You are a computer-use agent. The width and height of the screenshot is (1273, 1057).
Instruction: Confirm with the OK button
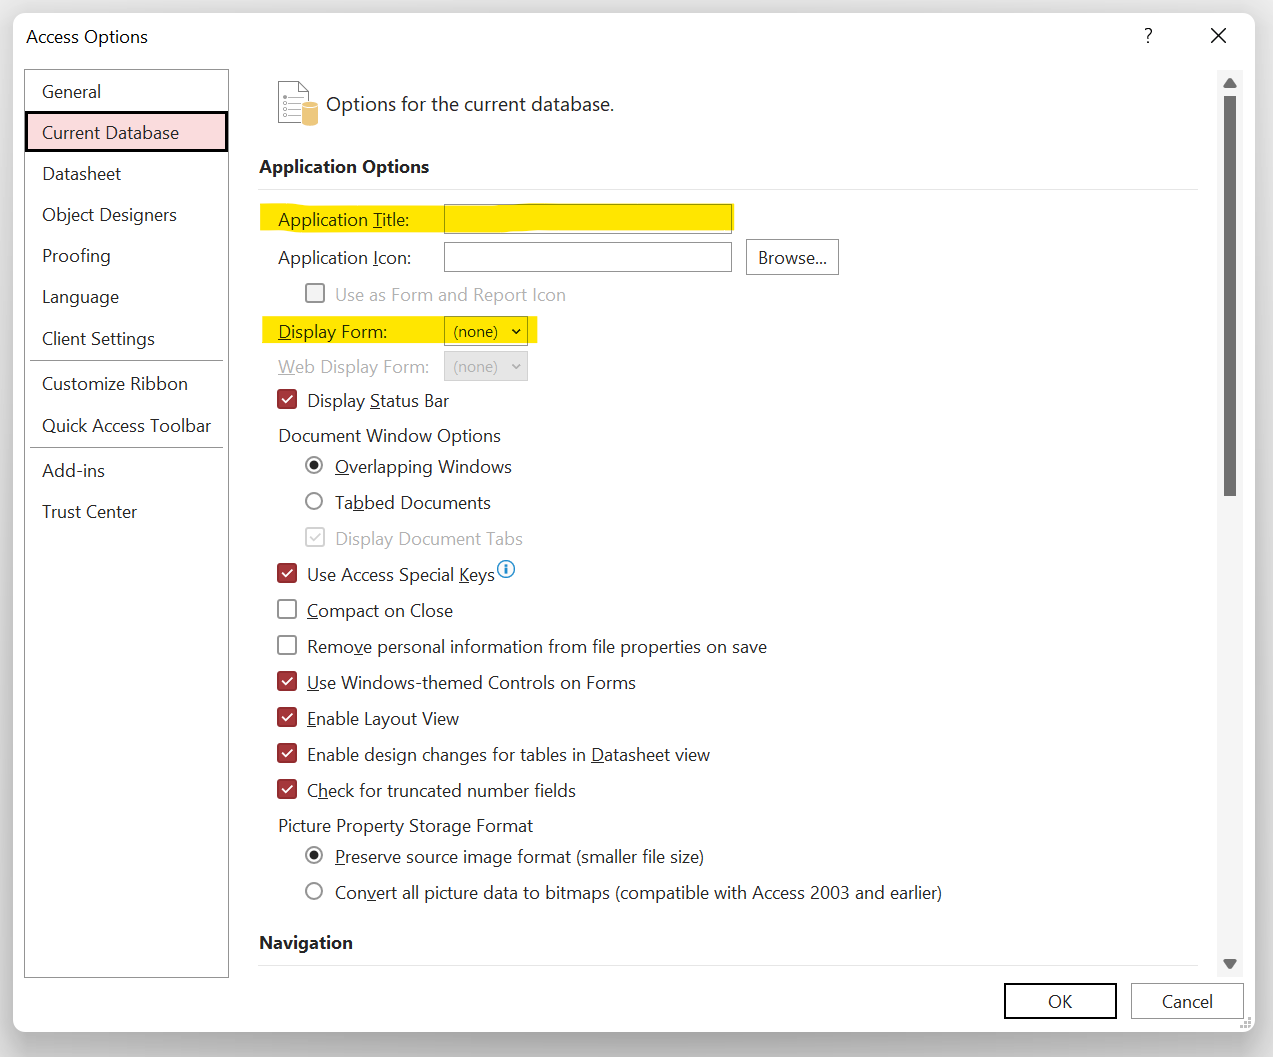[1060, 1001]
